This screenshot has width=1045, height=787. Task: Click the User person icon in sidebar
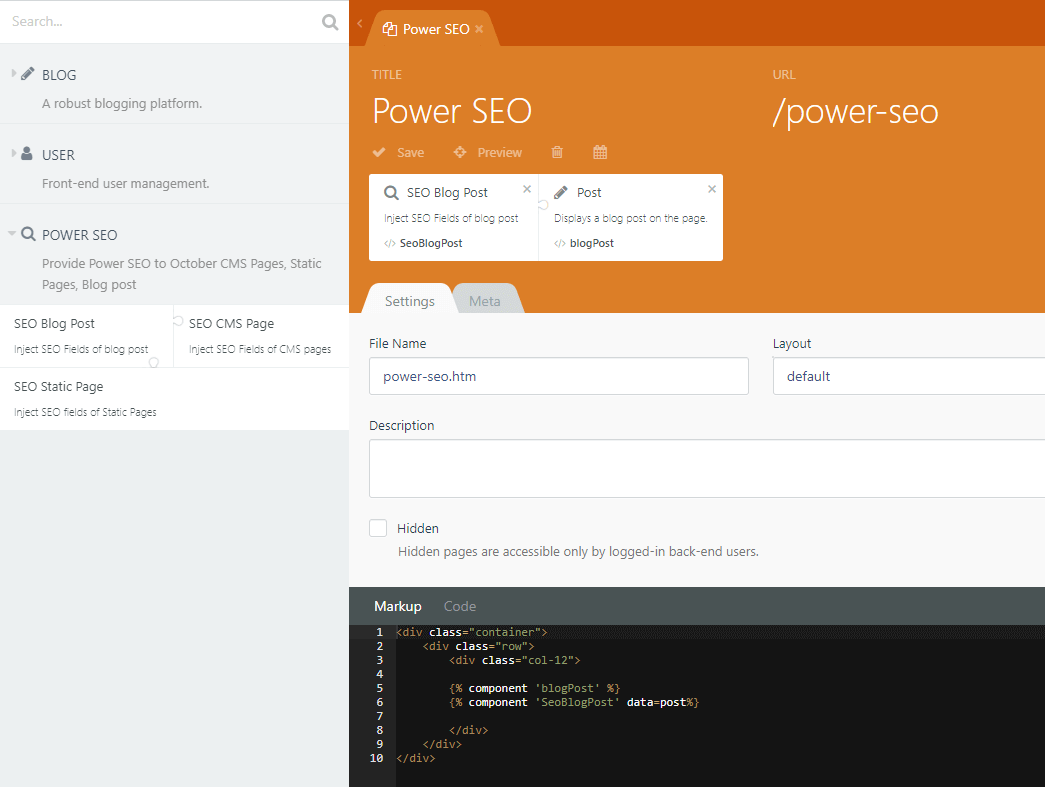27,154
